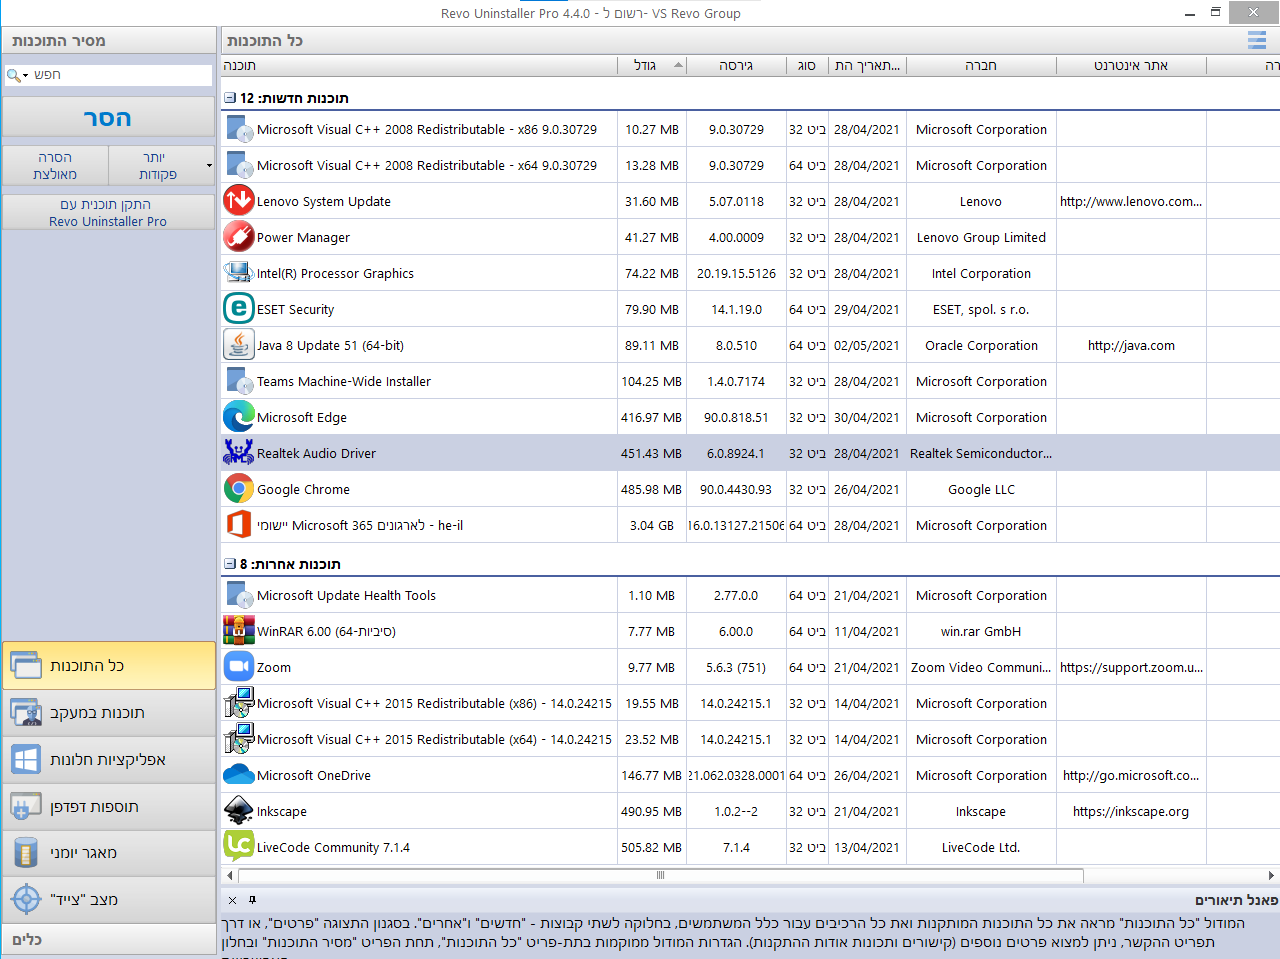Collapse the 12 new programs group
The image size is (1280, 959).
230,98
